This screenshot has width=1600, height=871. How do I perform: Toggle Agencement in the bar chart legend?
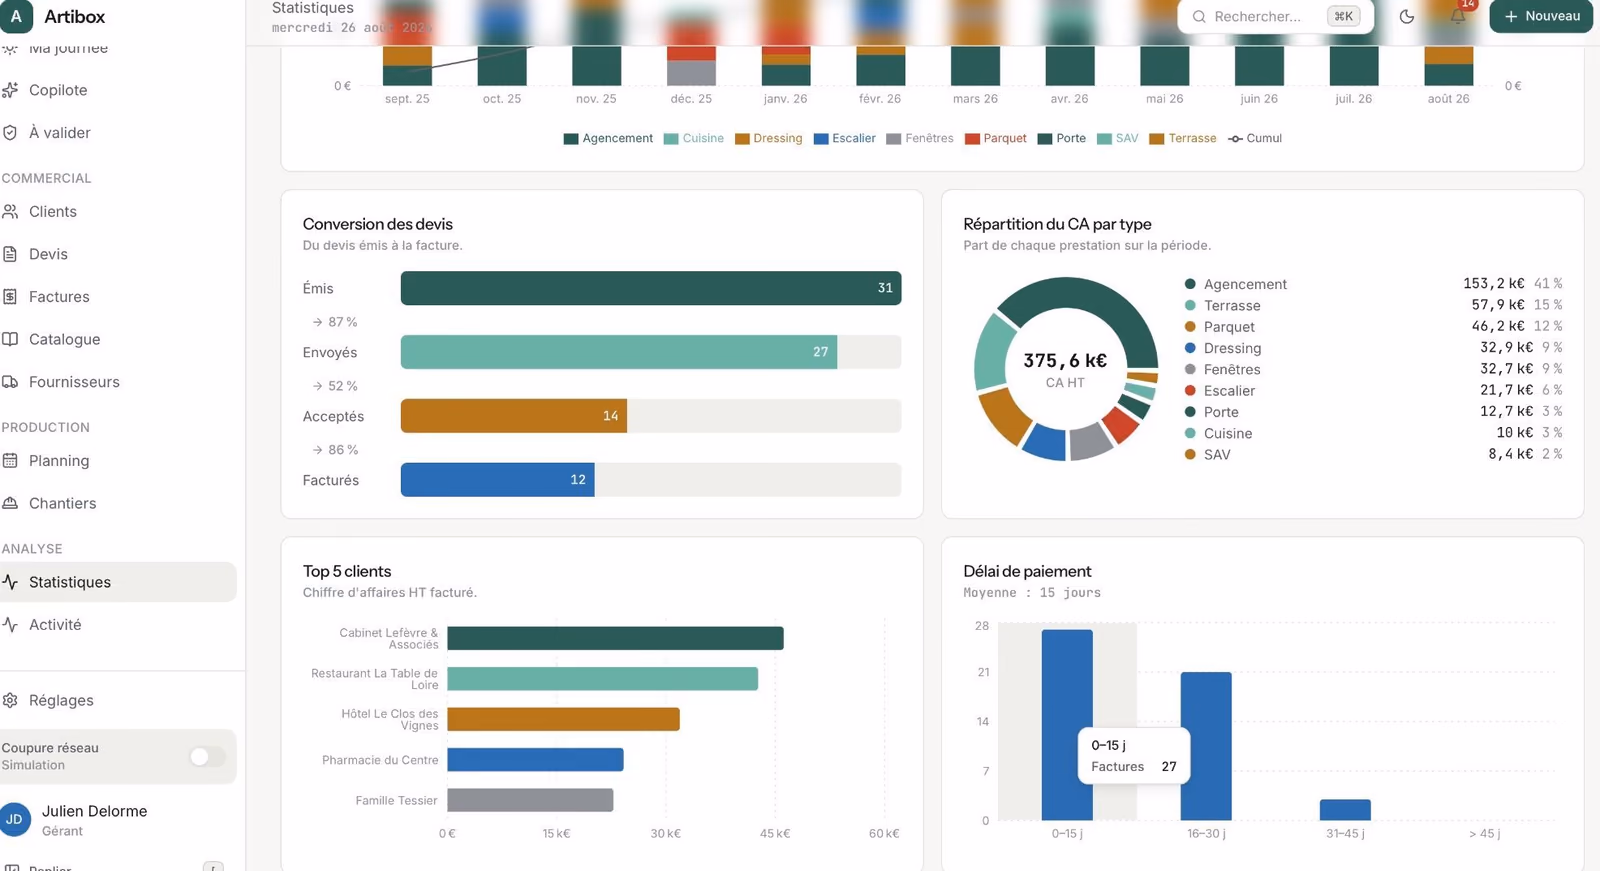608,139
